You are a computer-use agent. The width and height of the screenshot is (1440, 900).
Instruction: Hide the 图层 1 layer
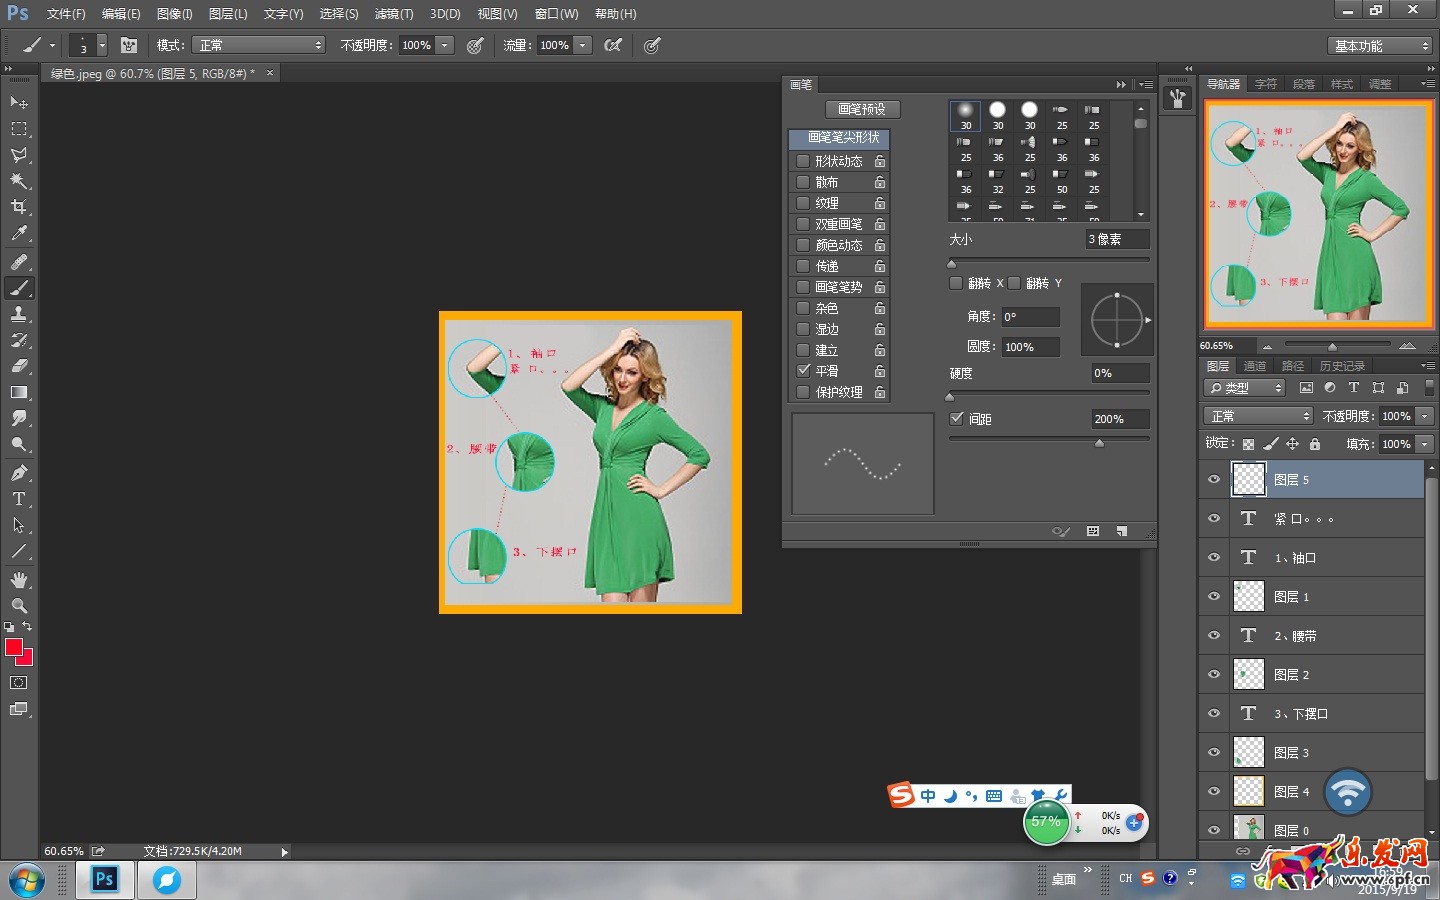coord(1214,597)
